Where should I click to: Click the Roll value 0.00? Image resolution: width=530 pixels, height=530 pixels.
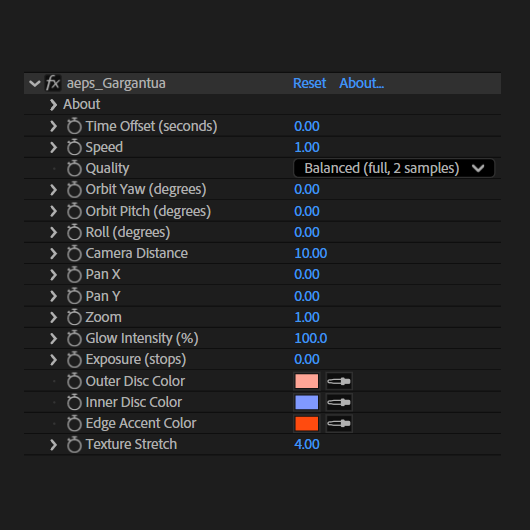(x=307, y=232)
